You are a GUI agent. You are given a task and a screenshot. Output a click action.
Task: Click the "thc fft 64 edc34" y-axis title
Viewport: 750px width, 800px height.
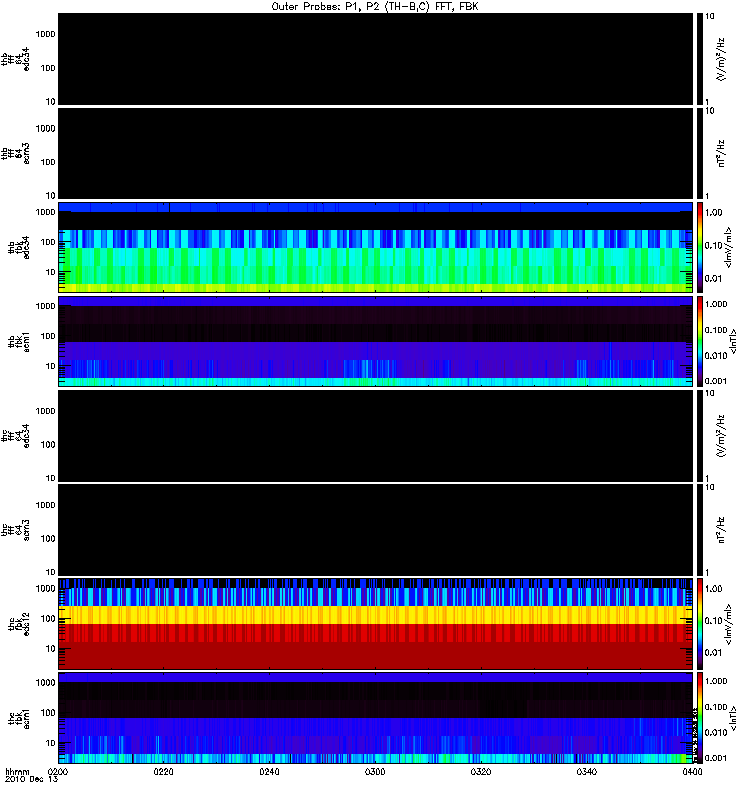(15, 436)
